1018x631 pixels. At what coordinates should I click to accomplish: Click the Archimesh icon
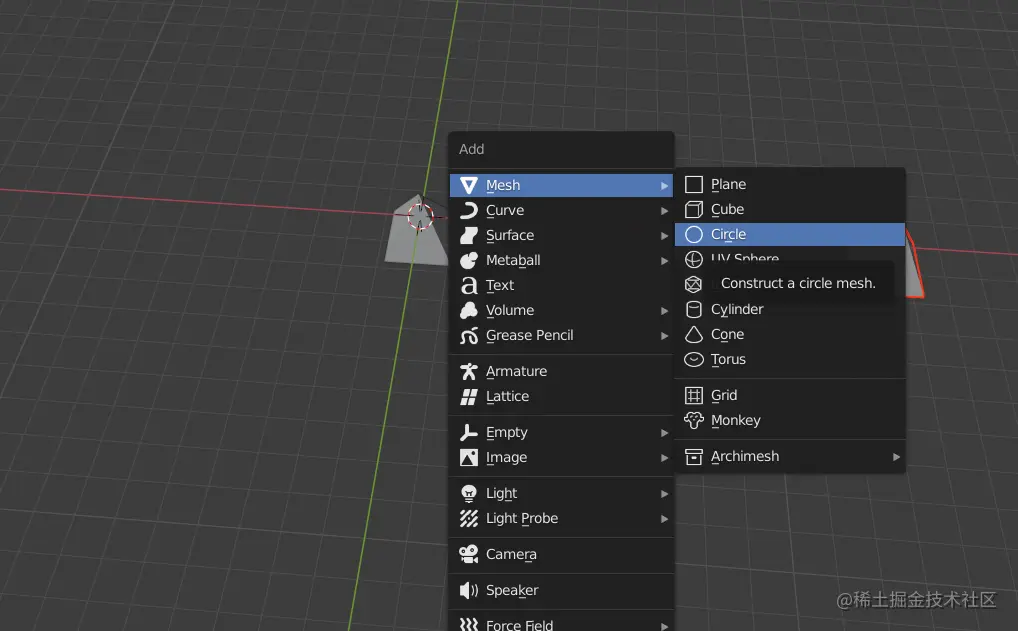pos(693,457)
